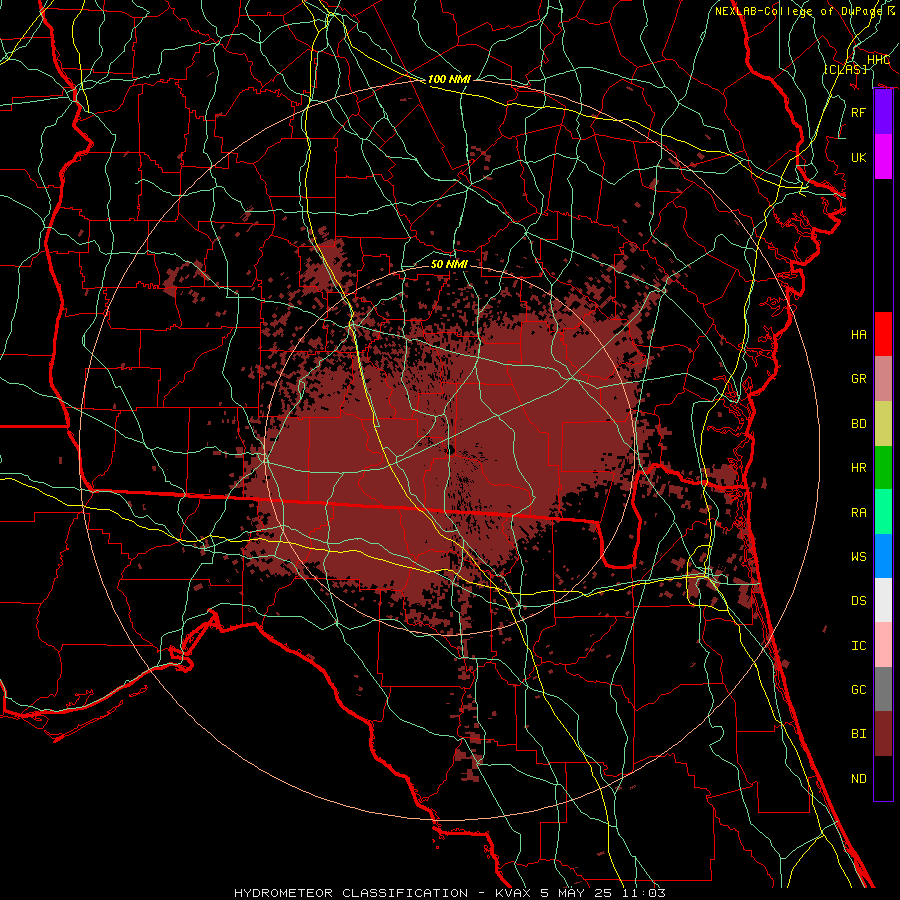Click the 50 NMI range ring label
The width and height of the screenshot is (900, 900).
[449, 264]
